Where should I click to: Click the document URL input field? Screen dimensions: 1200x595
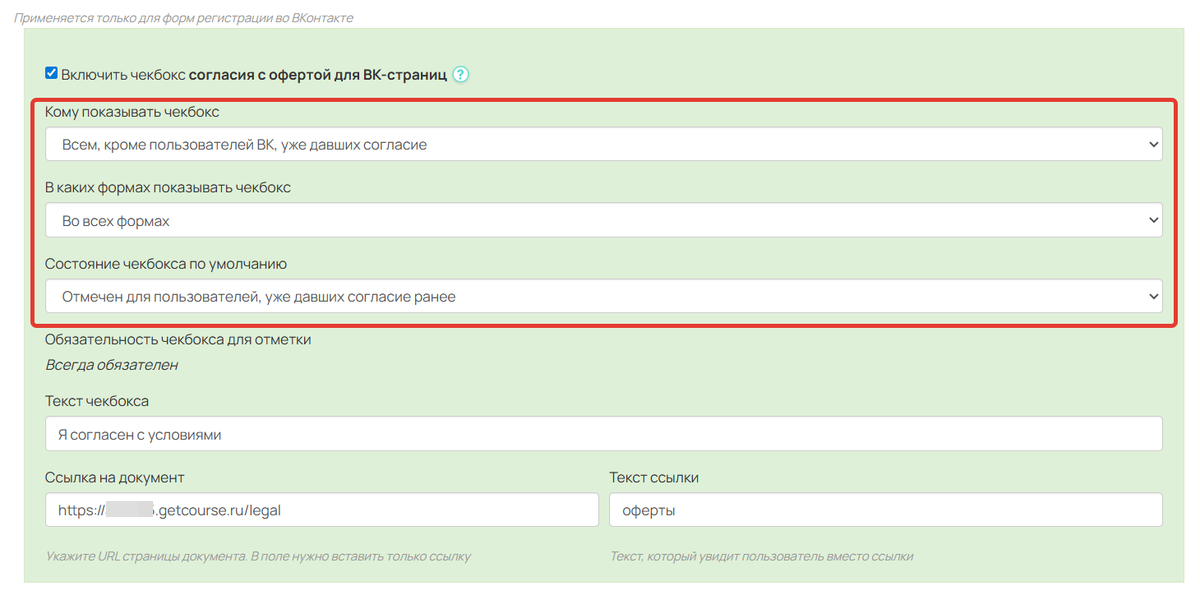point(321,510)
